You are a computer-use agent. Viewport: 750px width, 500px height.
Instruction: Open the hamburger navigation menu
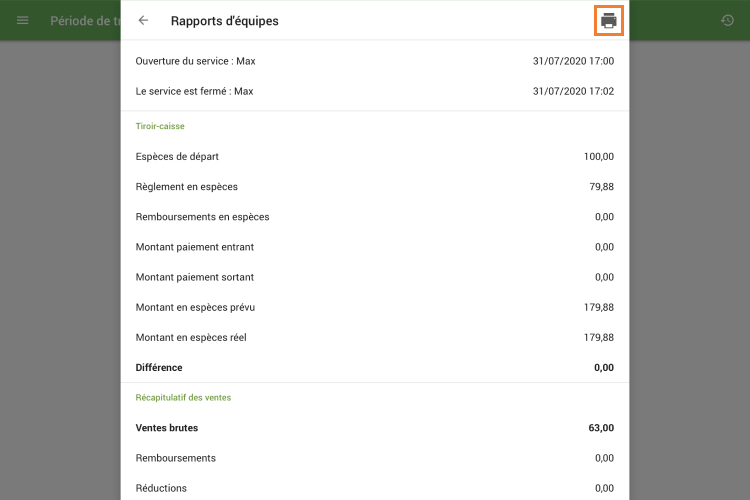[x=23, y=20]
